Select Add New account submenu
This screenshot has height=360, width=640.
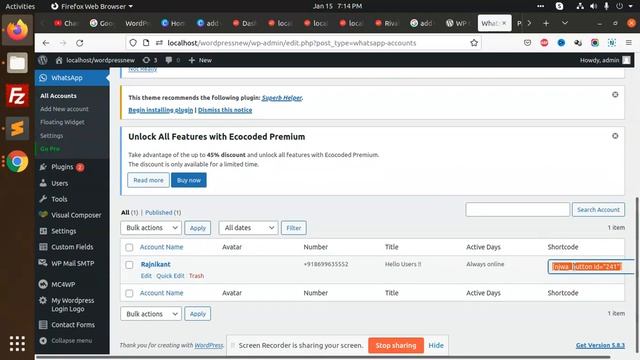[x=64, y=109]
